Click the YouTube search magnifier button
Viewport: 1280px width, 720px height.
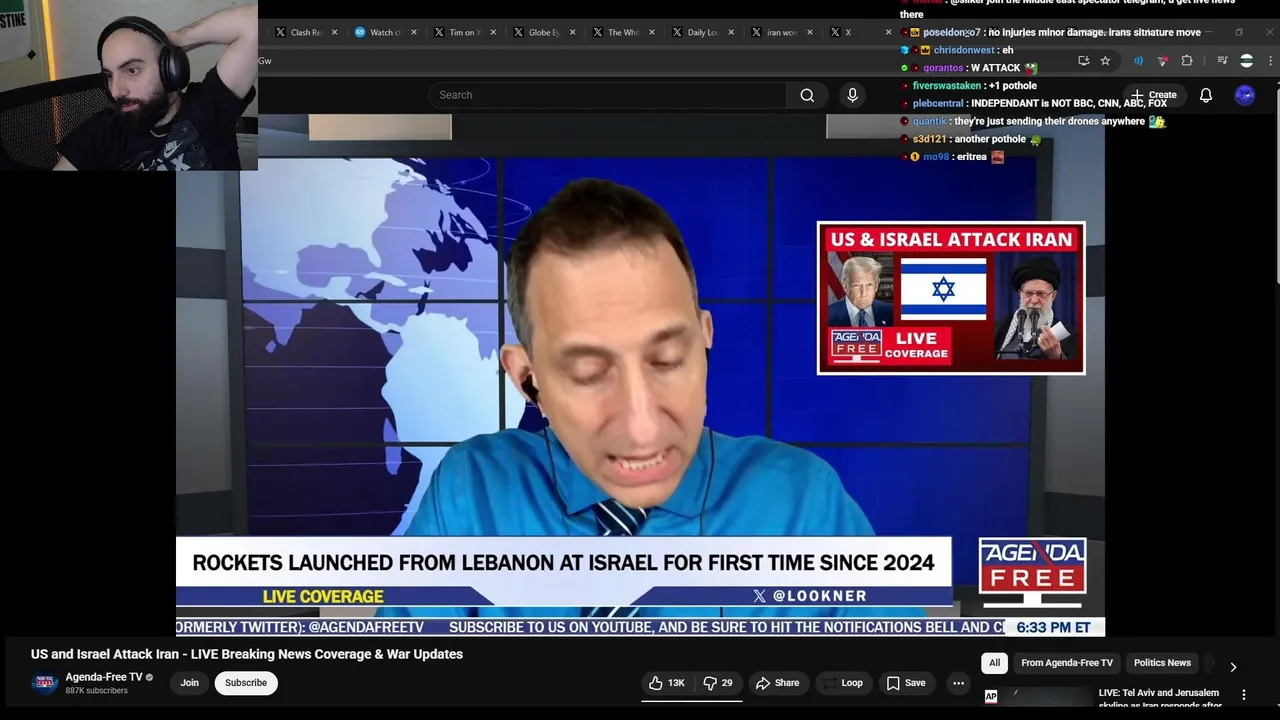(807, 95)
